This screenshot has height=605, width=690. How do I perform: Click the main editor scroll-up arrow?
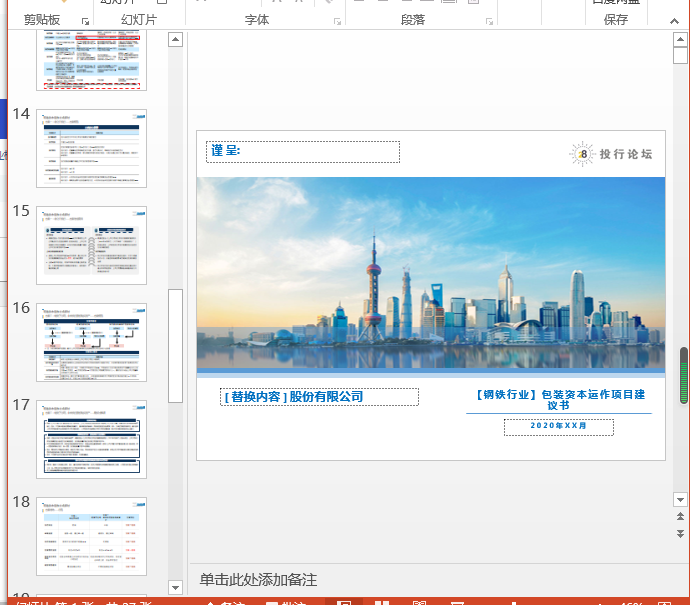pos(680,40)
